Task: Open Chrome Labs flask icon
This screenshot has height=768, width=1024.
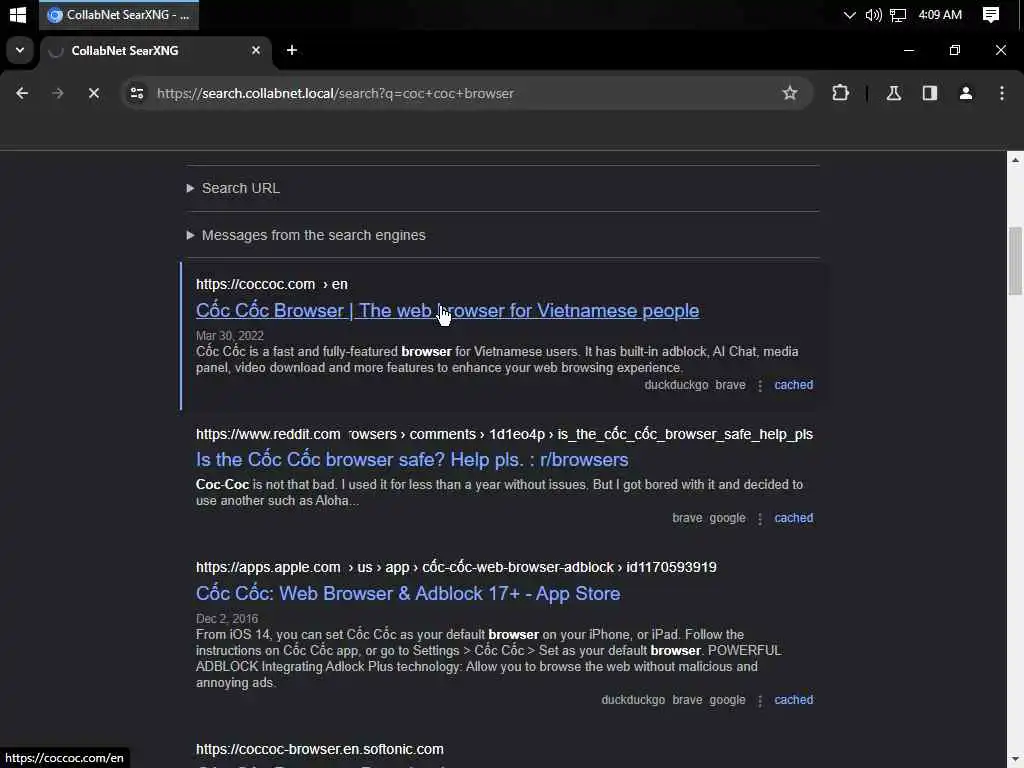Action: [x=893, y=93]
